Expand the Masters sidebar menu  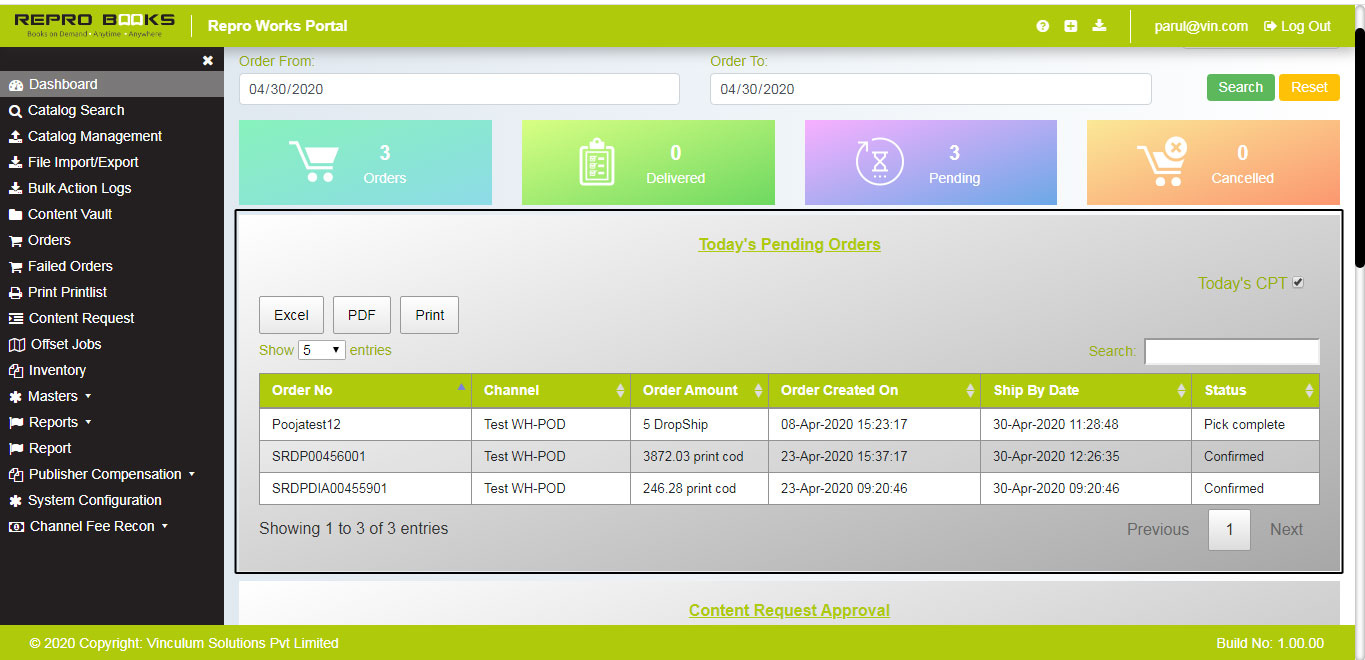coord(50,396)
